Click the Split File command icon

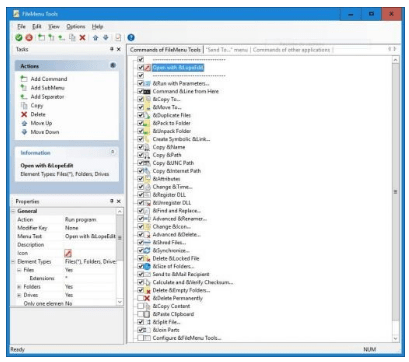[x=147, y=322]
